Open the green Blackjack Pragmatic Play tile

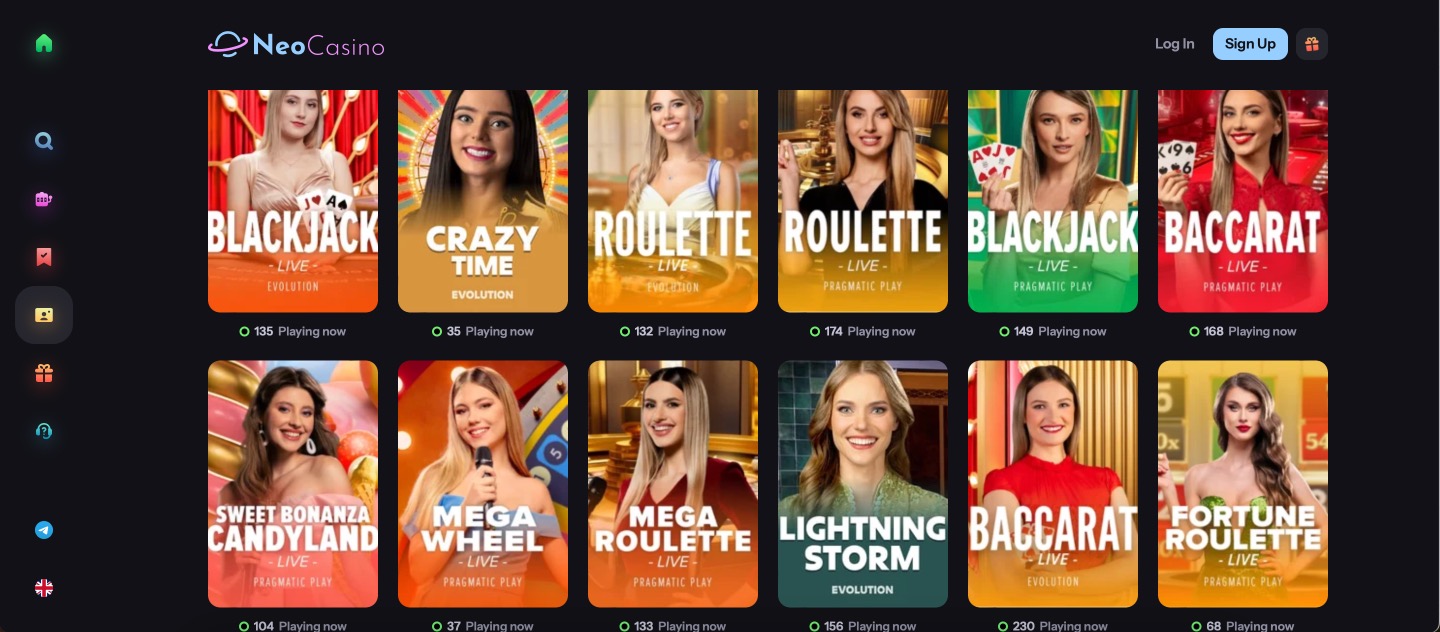tap(1053, 201)
